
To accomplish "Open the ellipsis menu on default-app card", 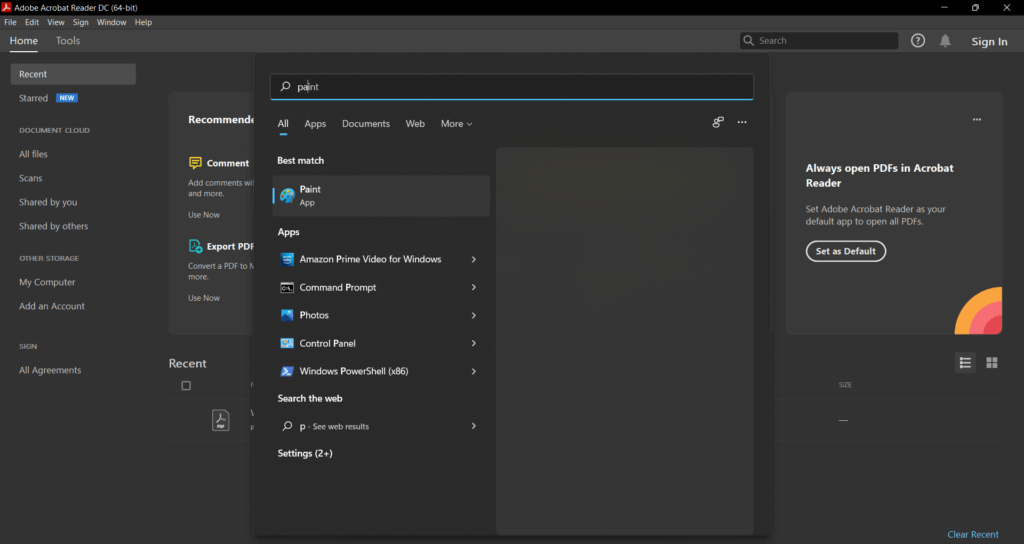I will 977,120.
